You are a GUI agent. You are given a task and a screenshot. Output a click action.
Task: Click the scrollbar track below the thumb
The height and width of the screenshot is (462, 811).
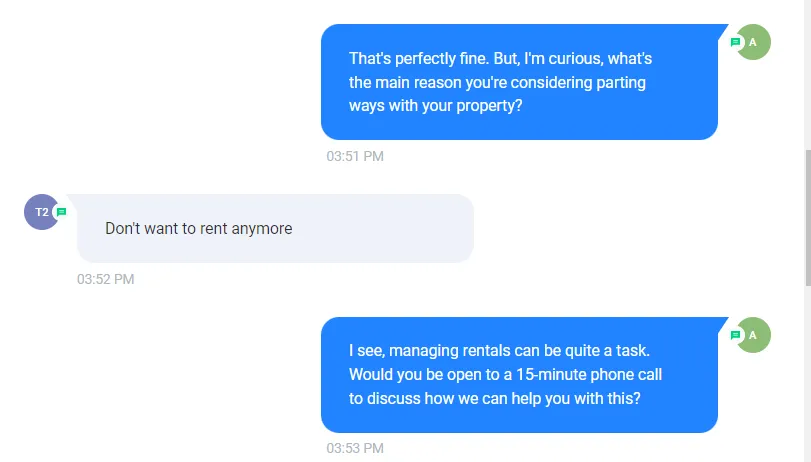[x=808, y=372]
